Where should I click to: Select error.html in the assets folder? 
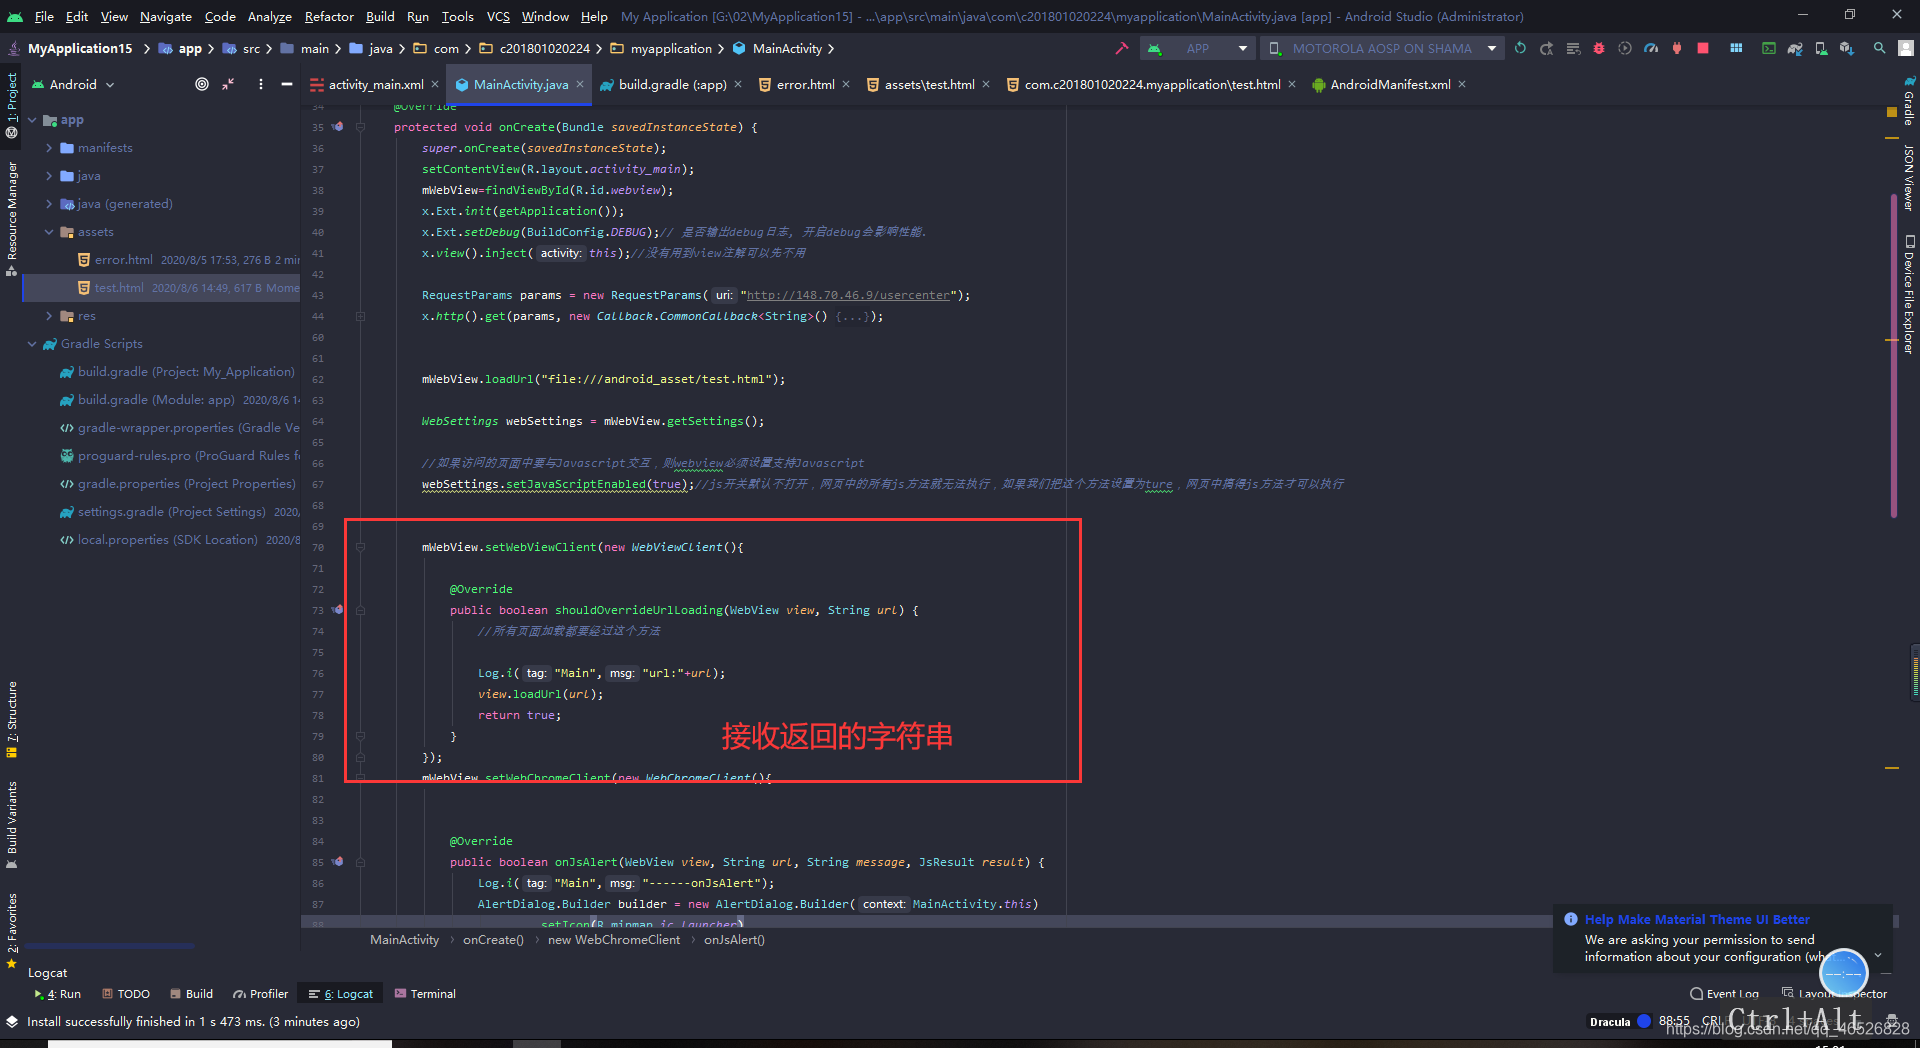124,260
